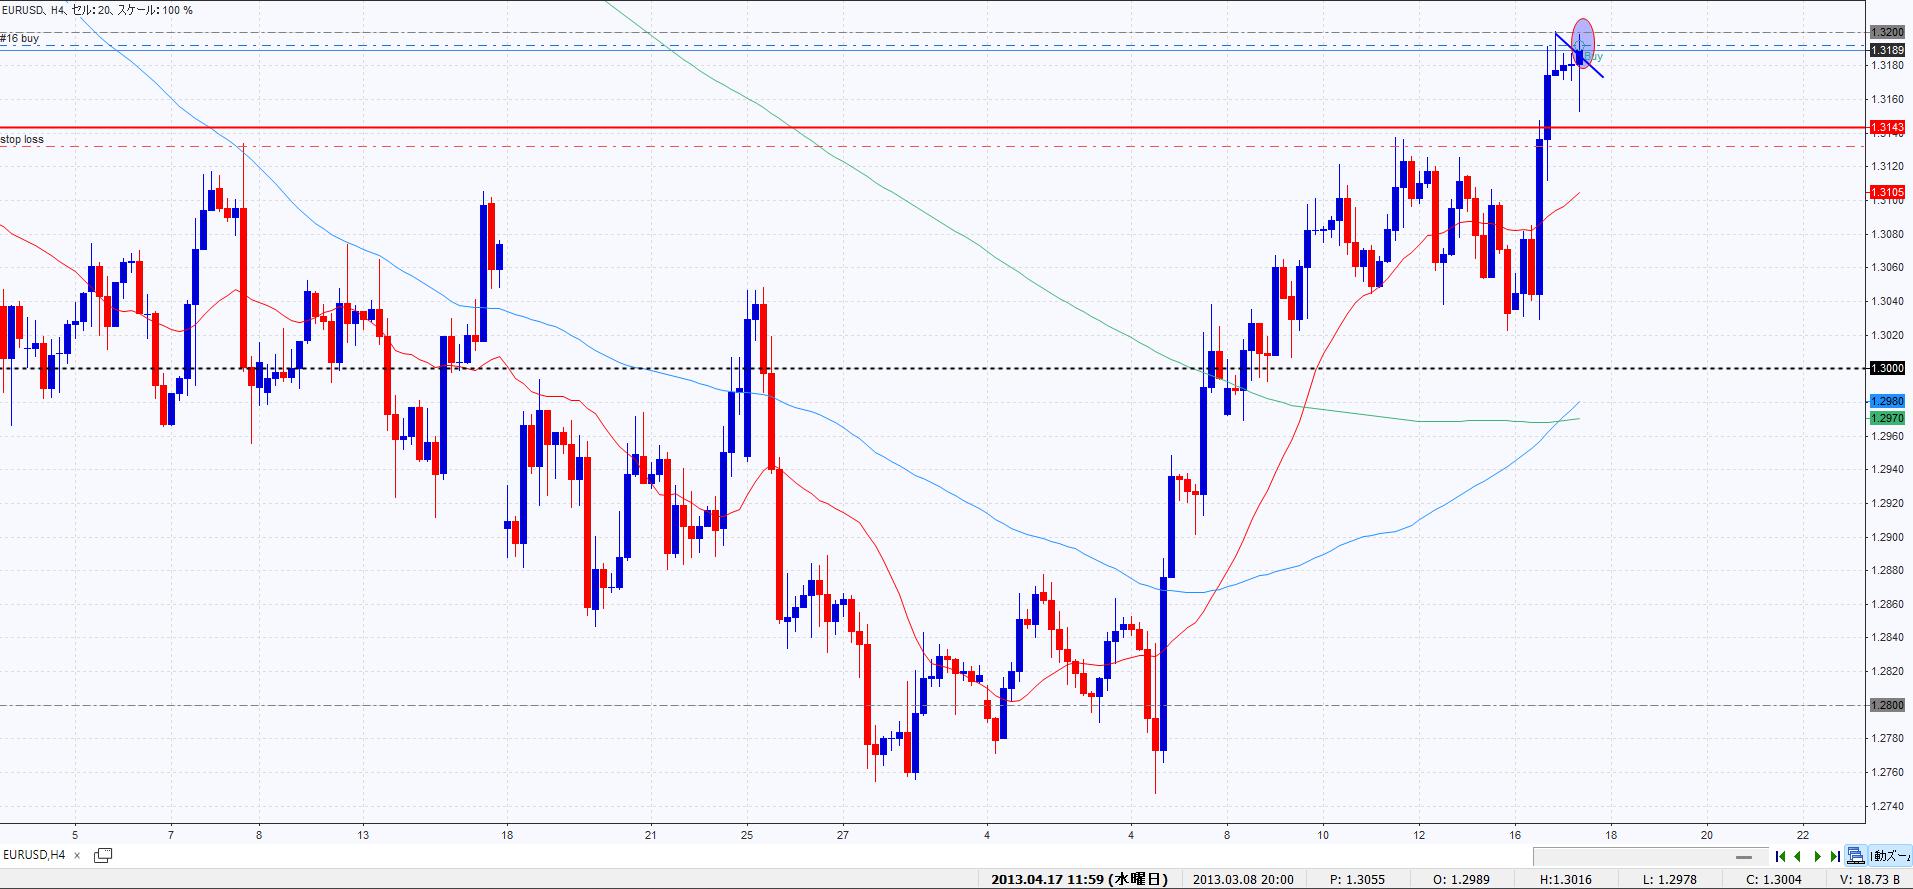This screenshot has width=1913, height=889.
Task: Open the chart window list icon
Action: [x=103, y=855]
